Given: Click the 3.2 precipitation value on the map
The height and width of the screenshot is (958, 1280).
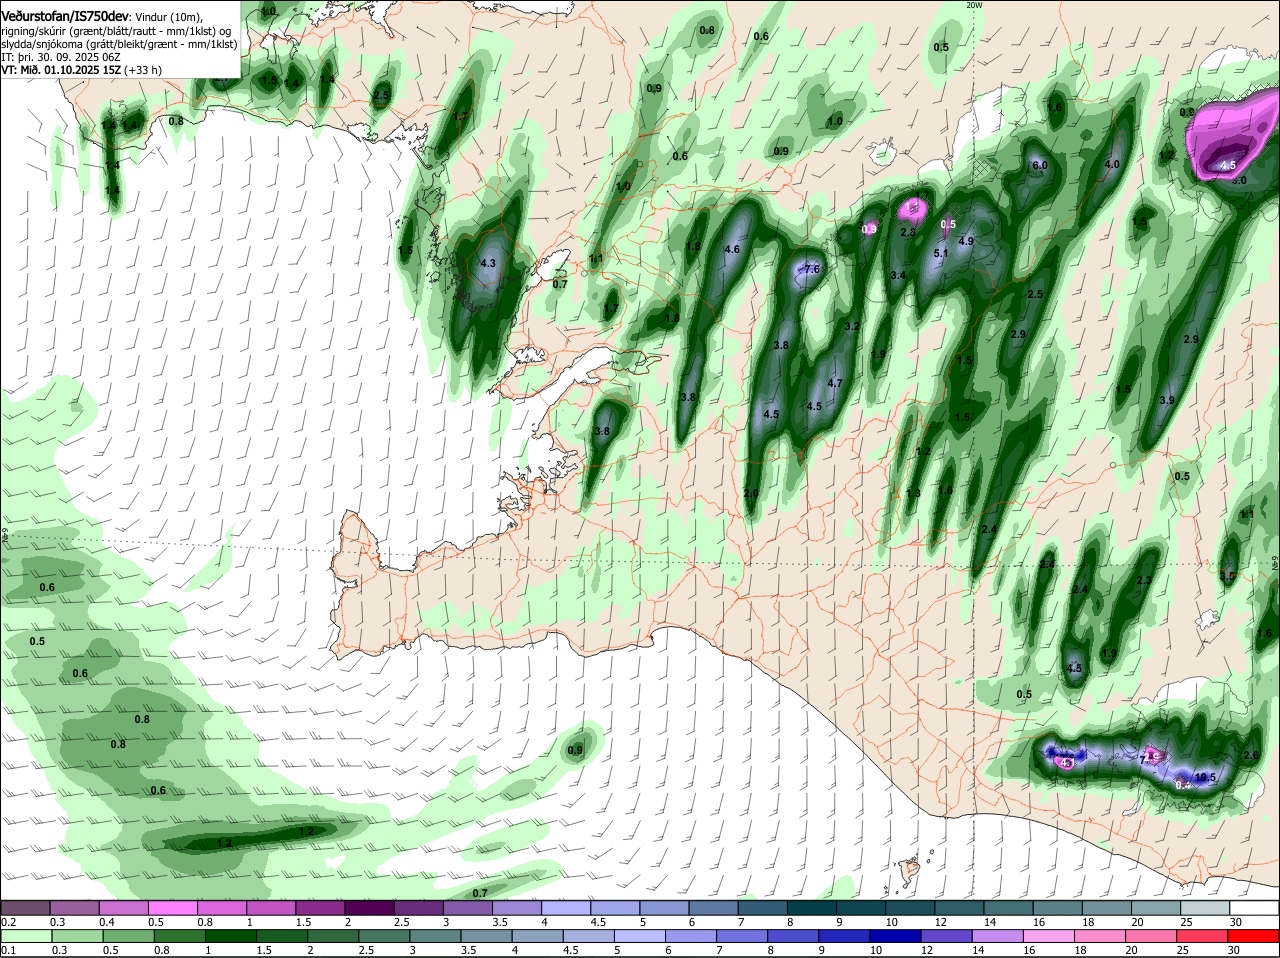Looking at the screenshot, I should click(x=853, y=327).
